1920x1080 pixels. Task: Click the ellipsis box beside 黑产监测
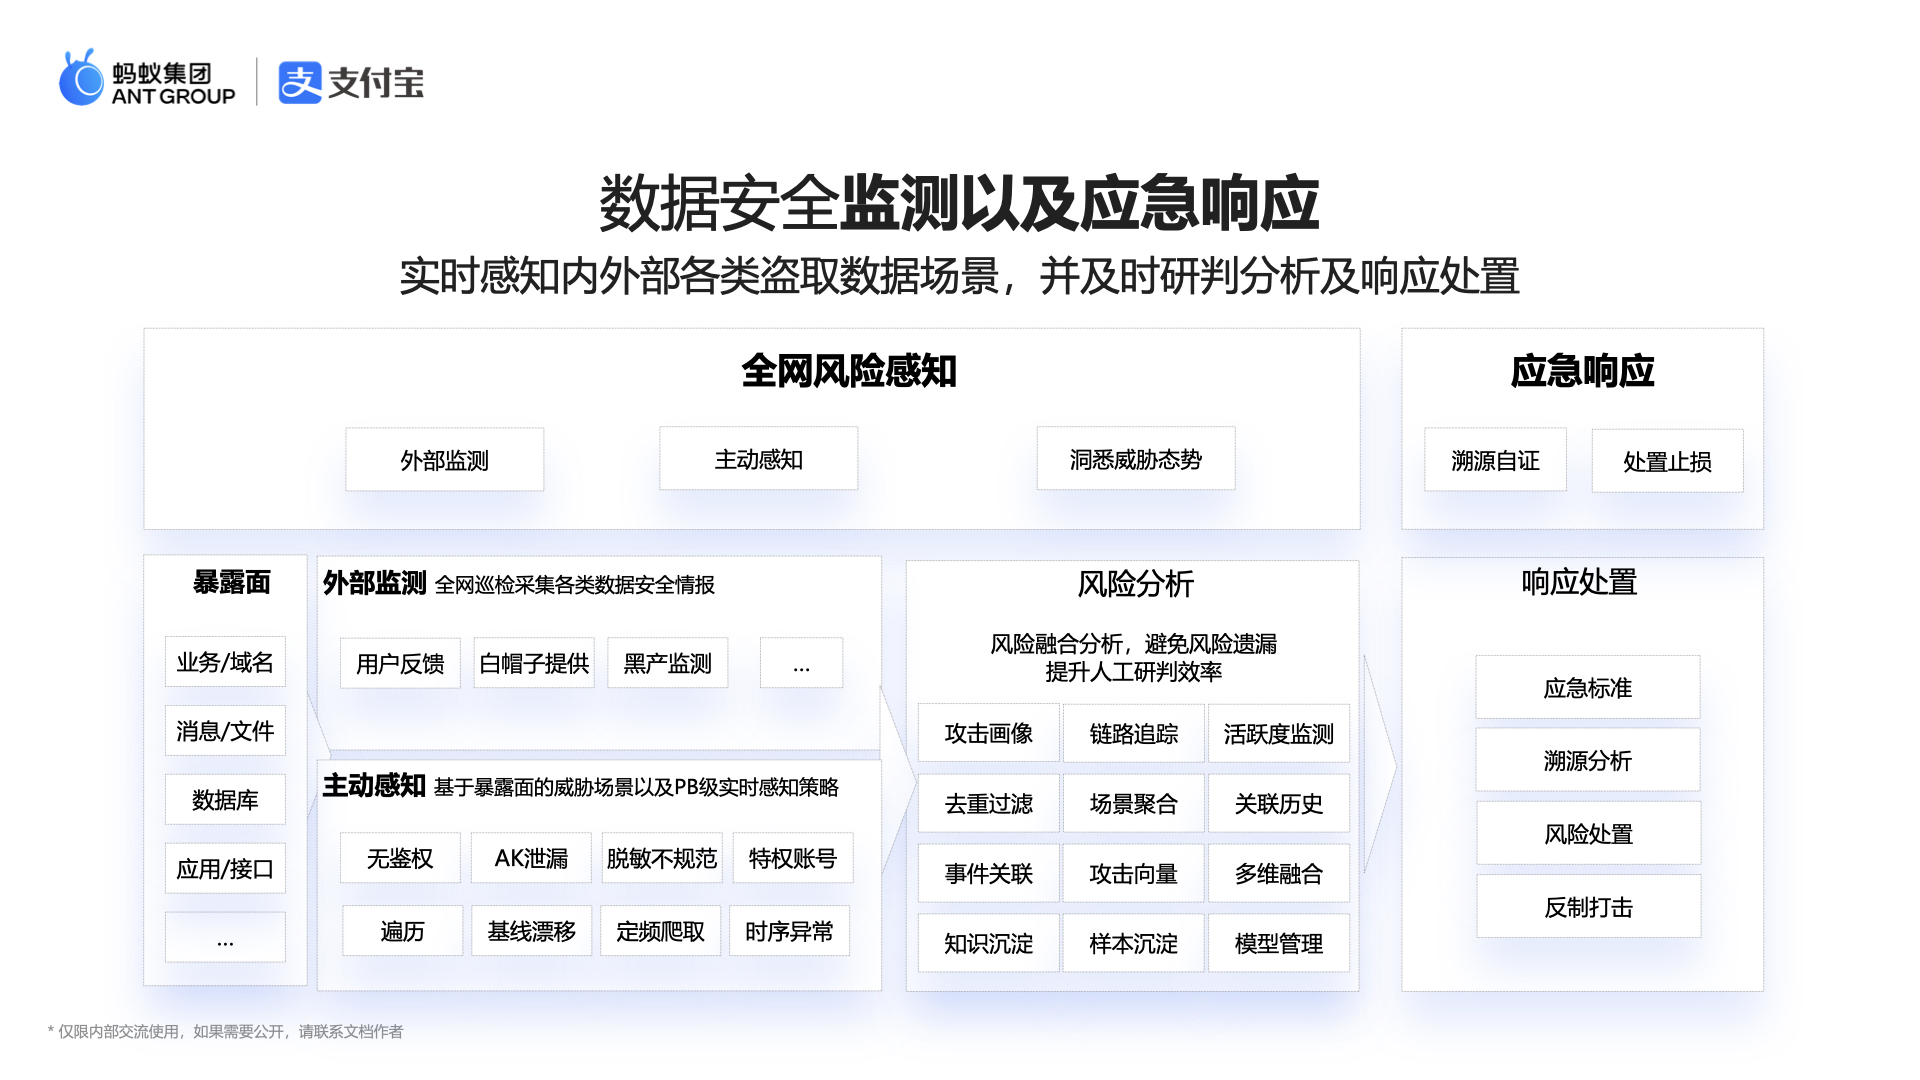[x=801, y=663]
